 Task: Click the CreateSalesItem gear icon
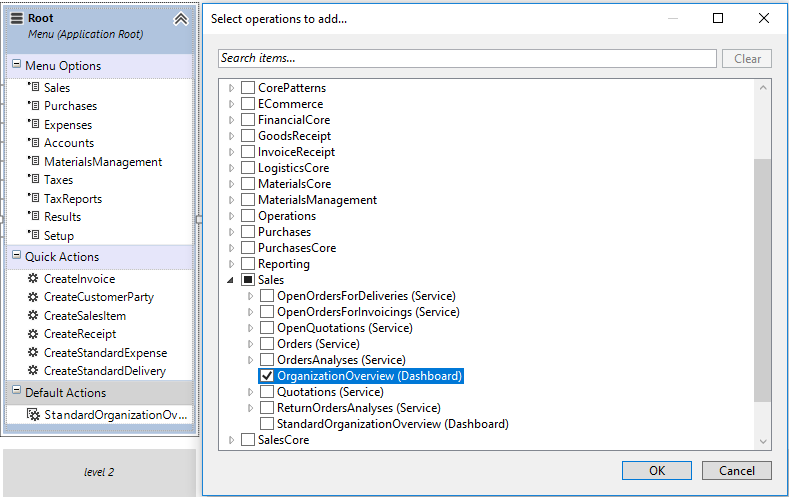tap(33, 315)
